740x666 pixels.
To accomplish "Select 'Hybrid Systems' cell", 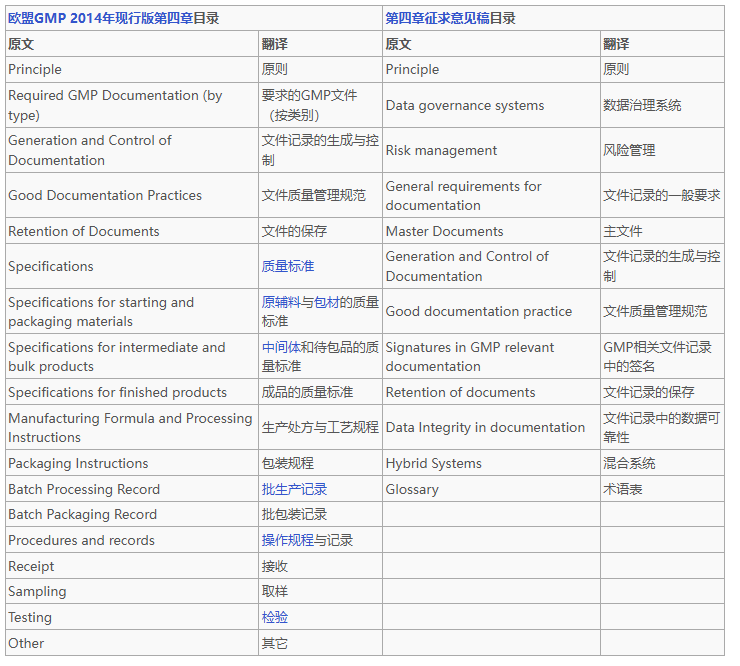I will click(x=491, y=463).
